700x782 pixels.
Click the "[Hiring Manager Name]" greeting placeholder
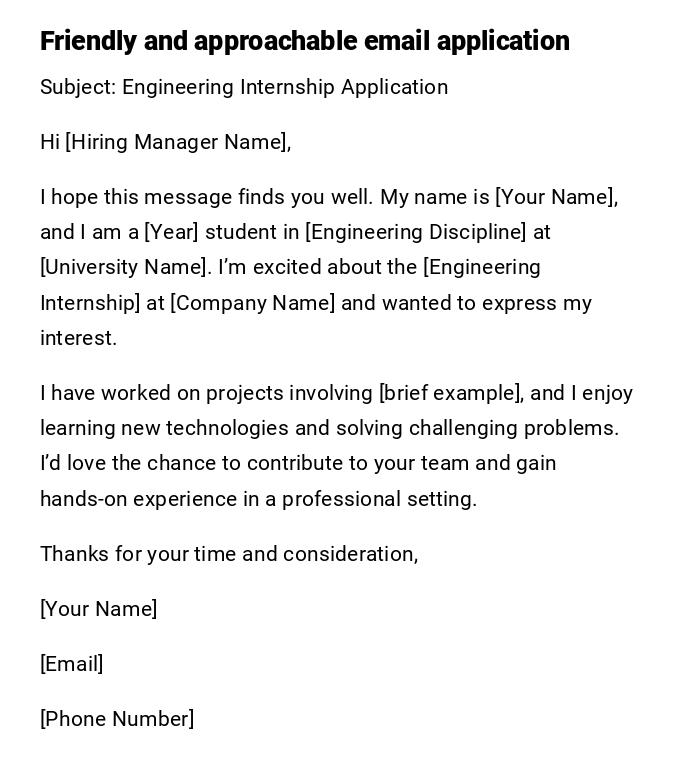[177, 142]
